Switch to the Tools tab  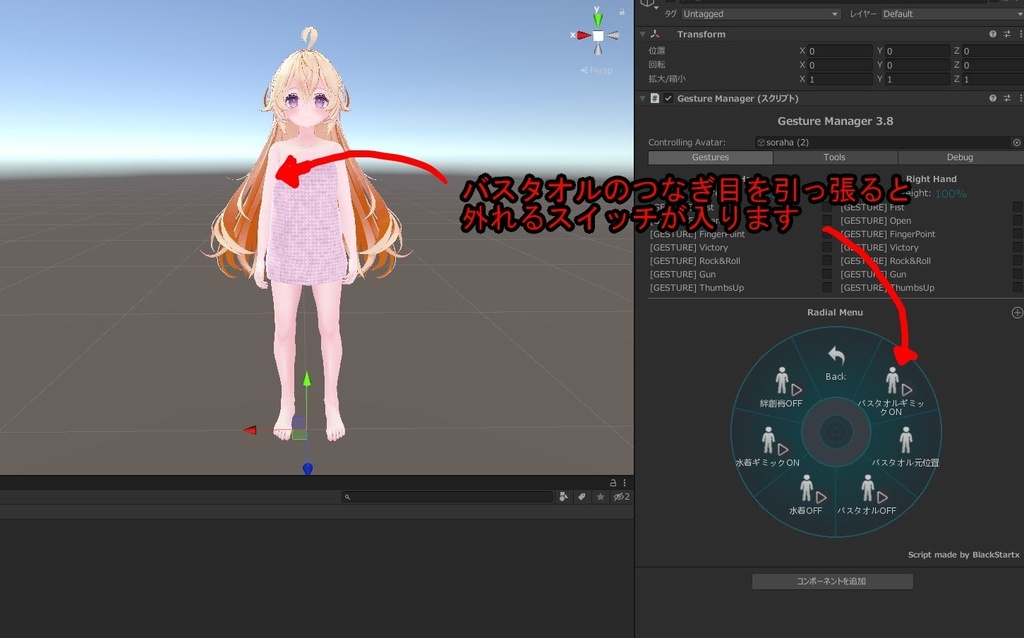pos(834,157)
